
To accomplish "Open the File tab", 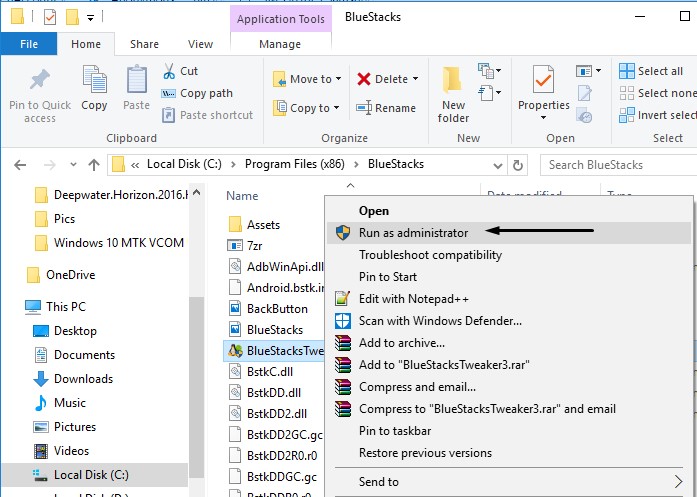I will [29, 44].
